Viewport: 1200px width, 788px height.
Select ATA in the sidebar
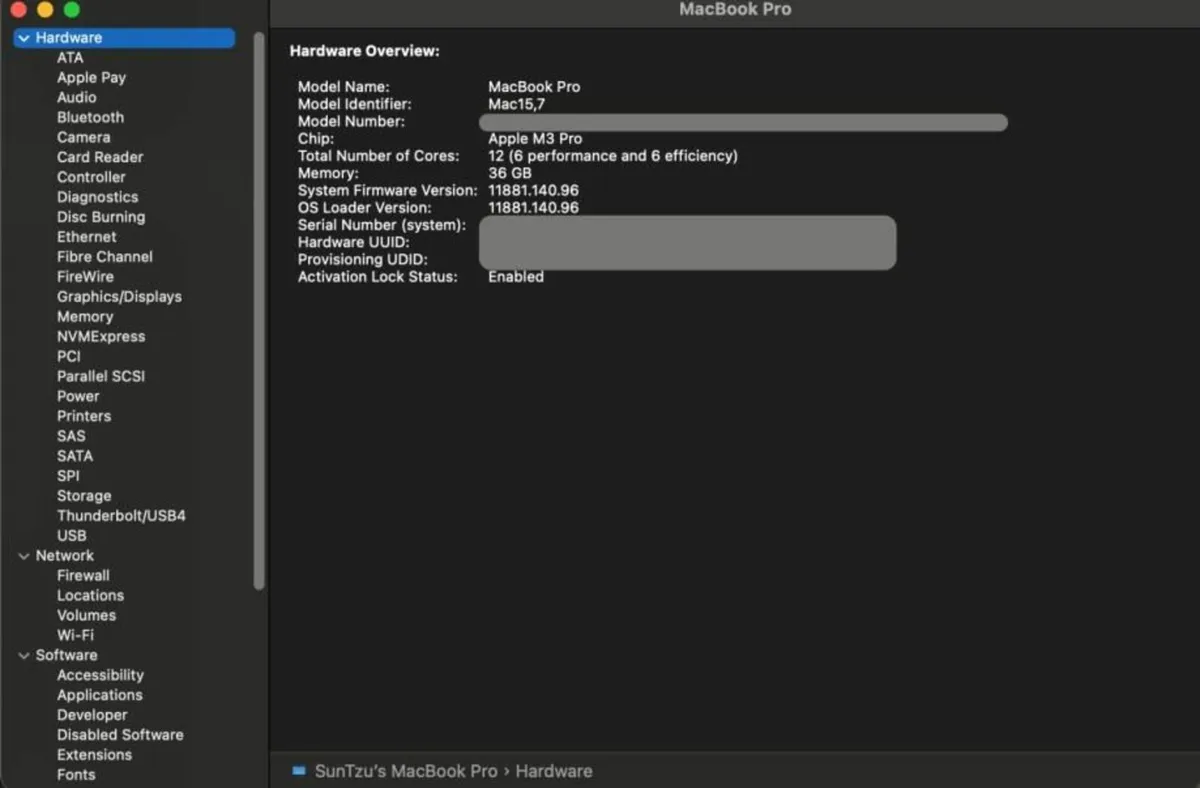[x=70, y=58]
